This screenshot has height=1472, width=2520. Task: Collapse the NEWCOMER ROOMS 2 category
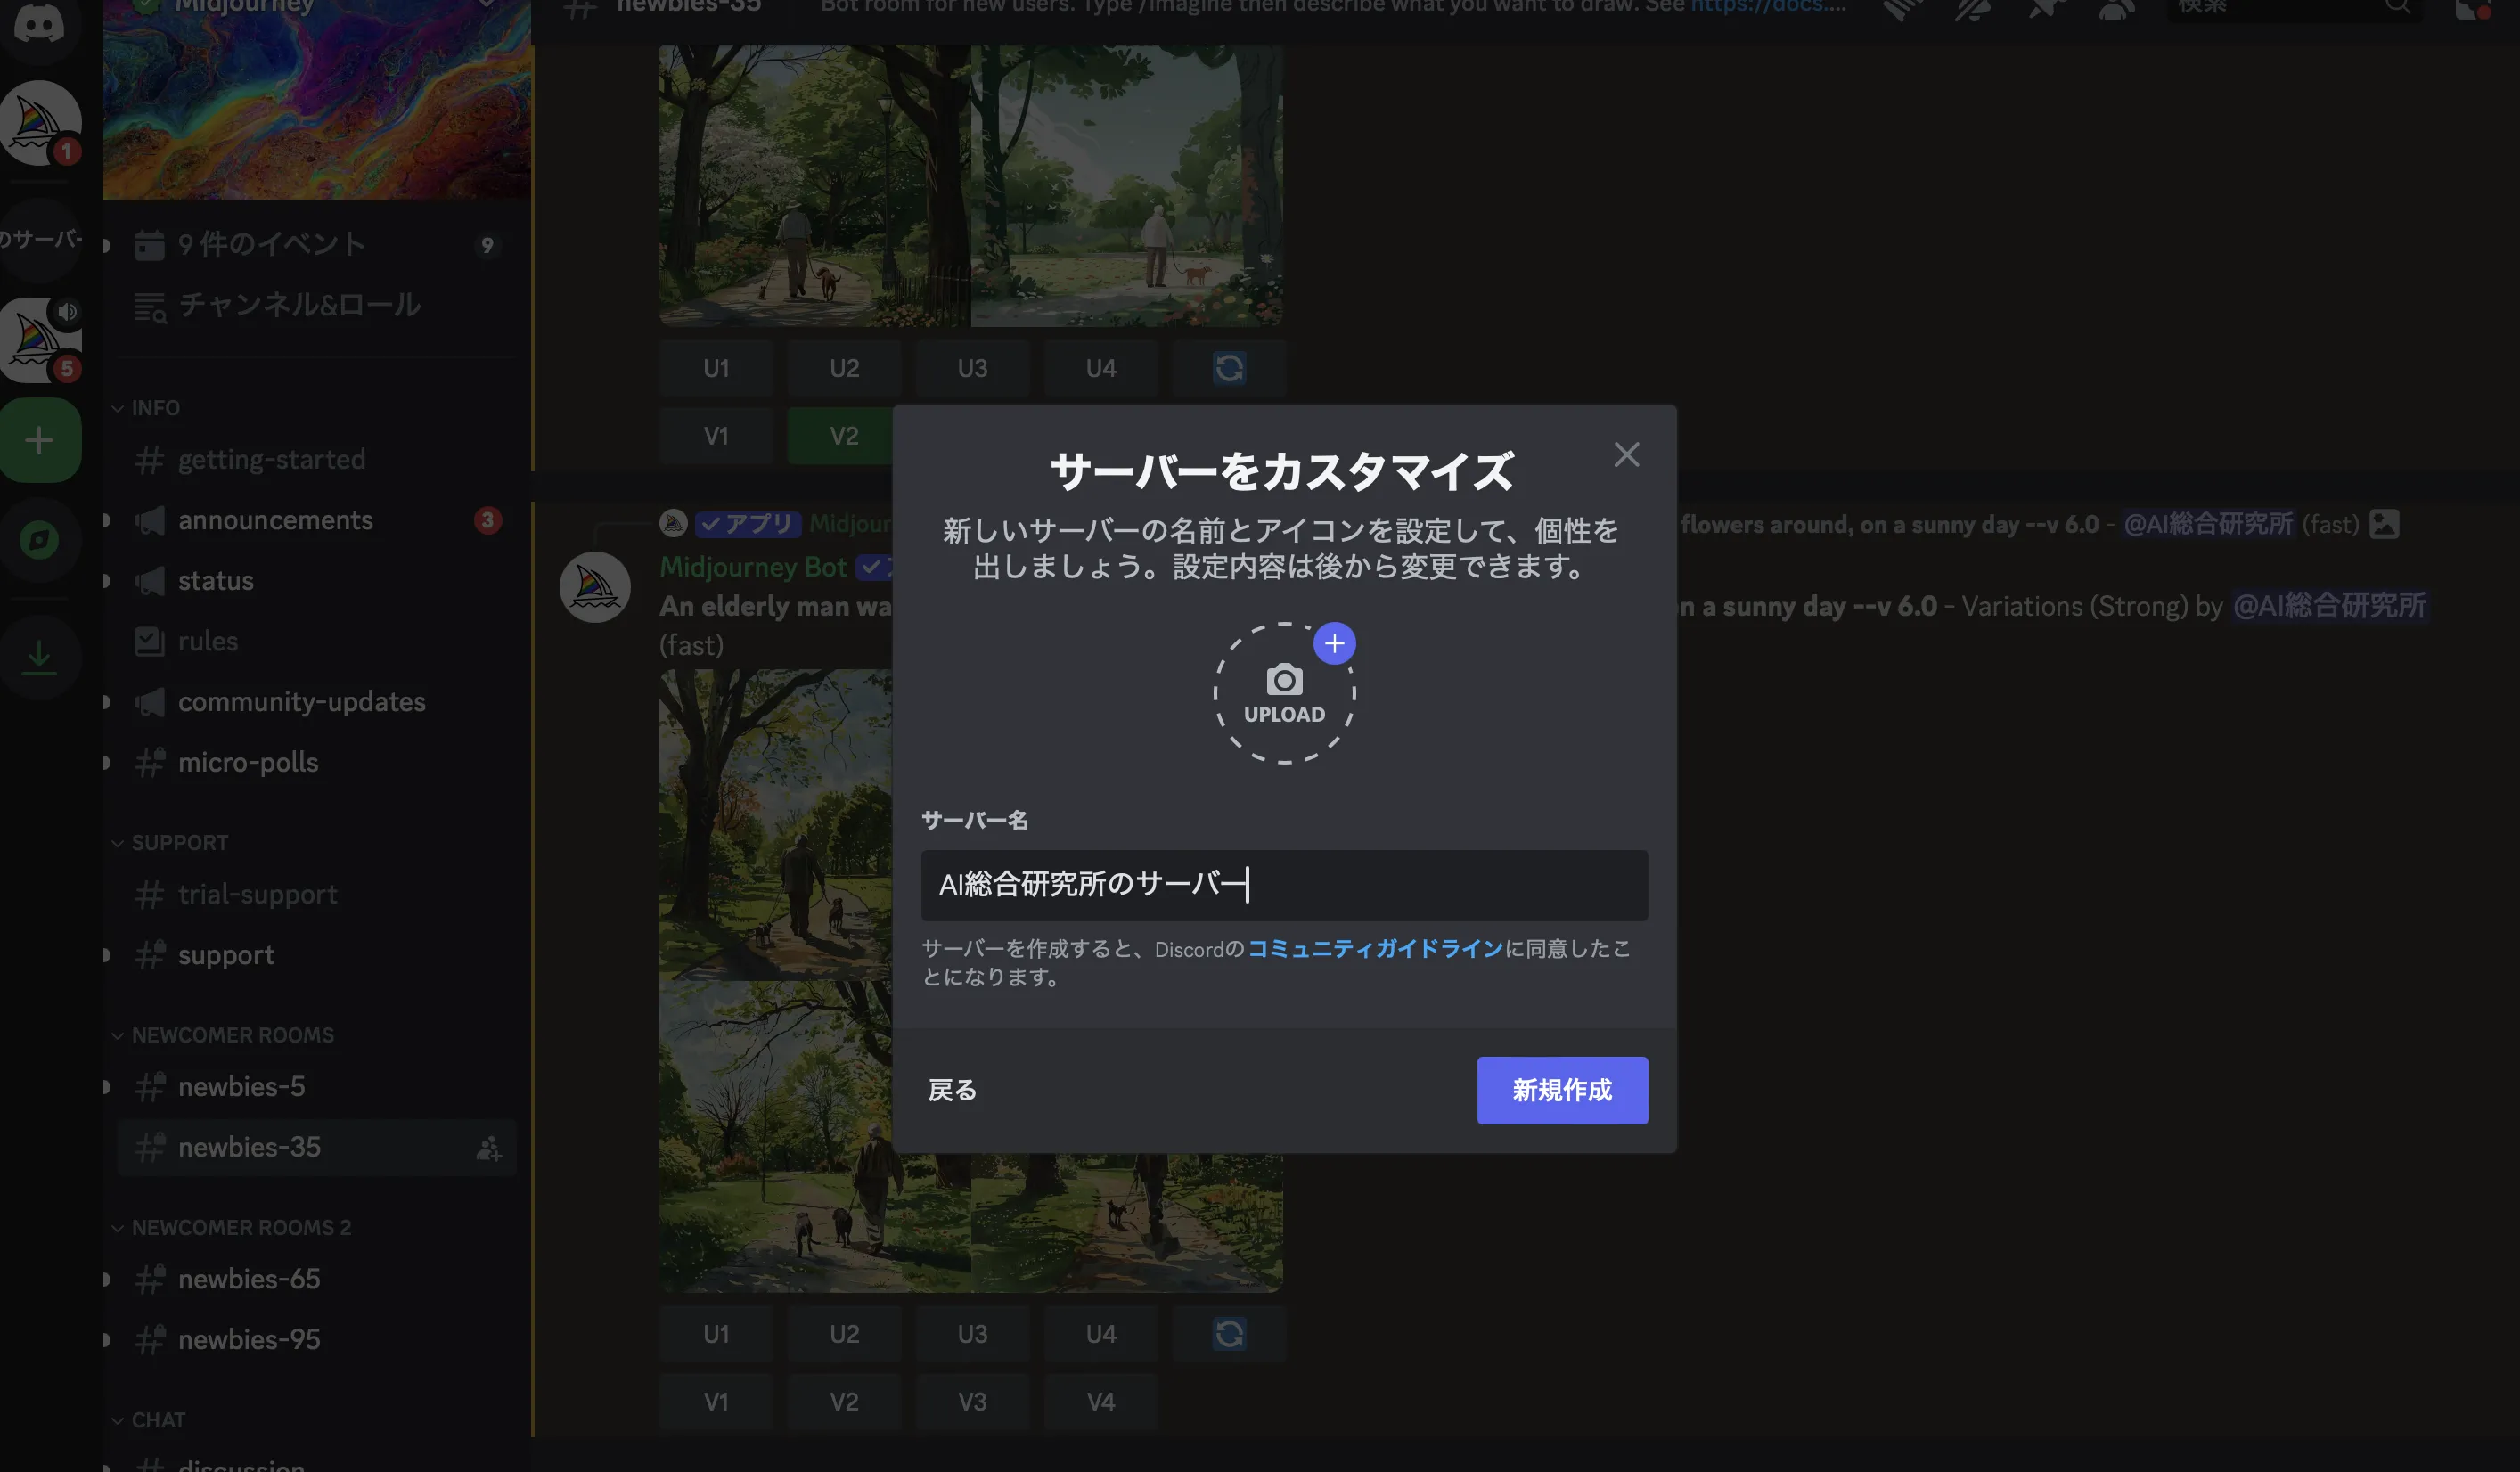coord(231,1227)
